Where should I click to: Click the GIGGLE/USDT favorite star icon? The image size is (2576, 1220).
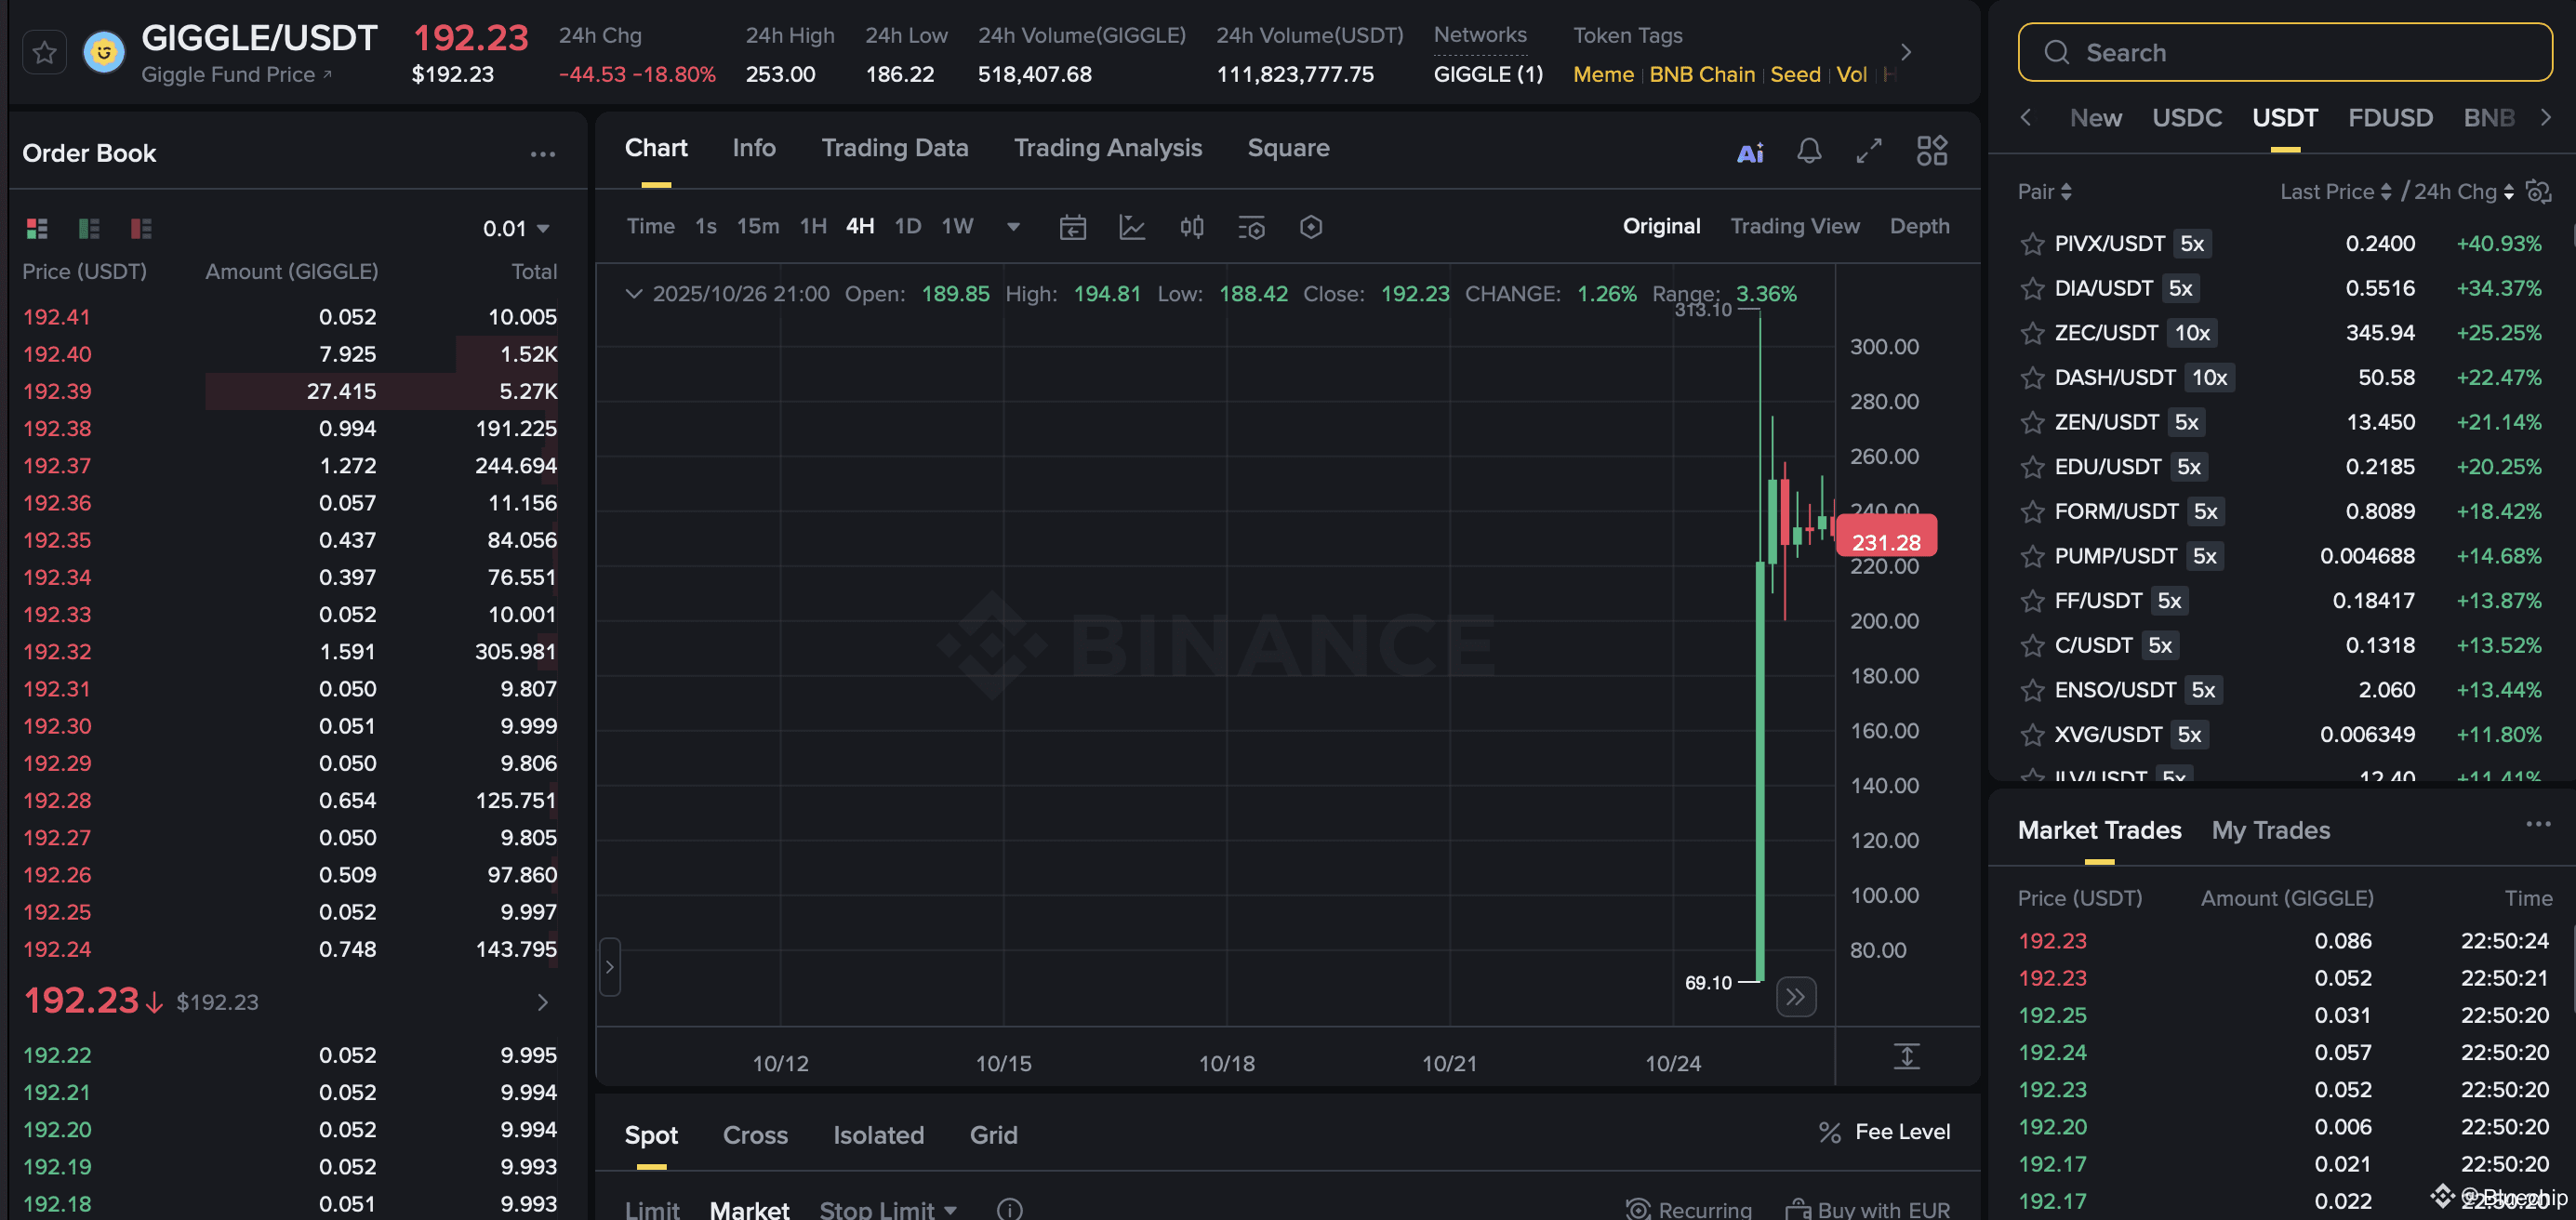(x=44, y=53)
